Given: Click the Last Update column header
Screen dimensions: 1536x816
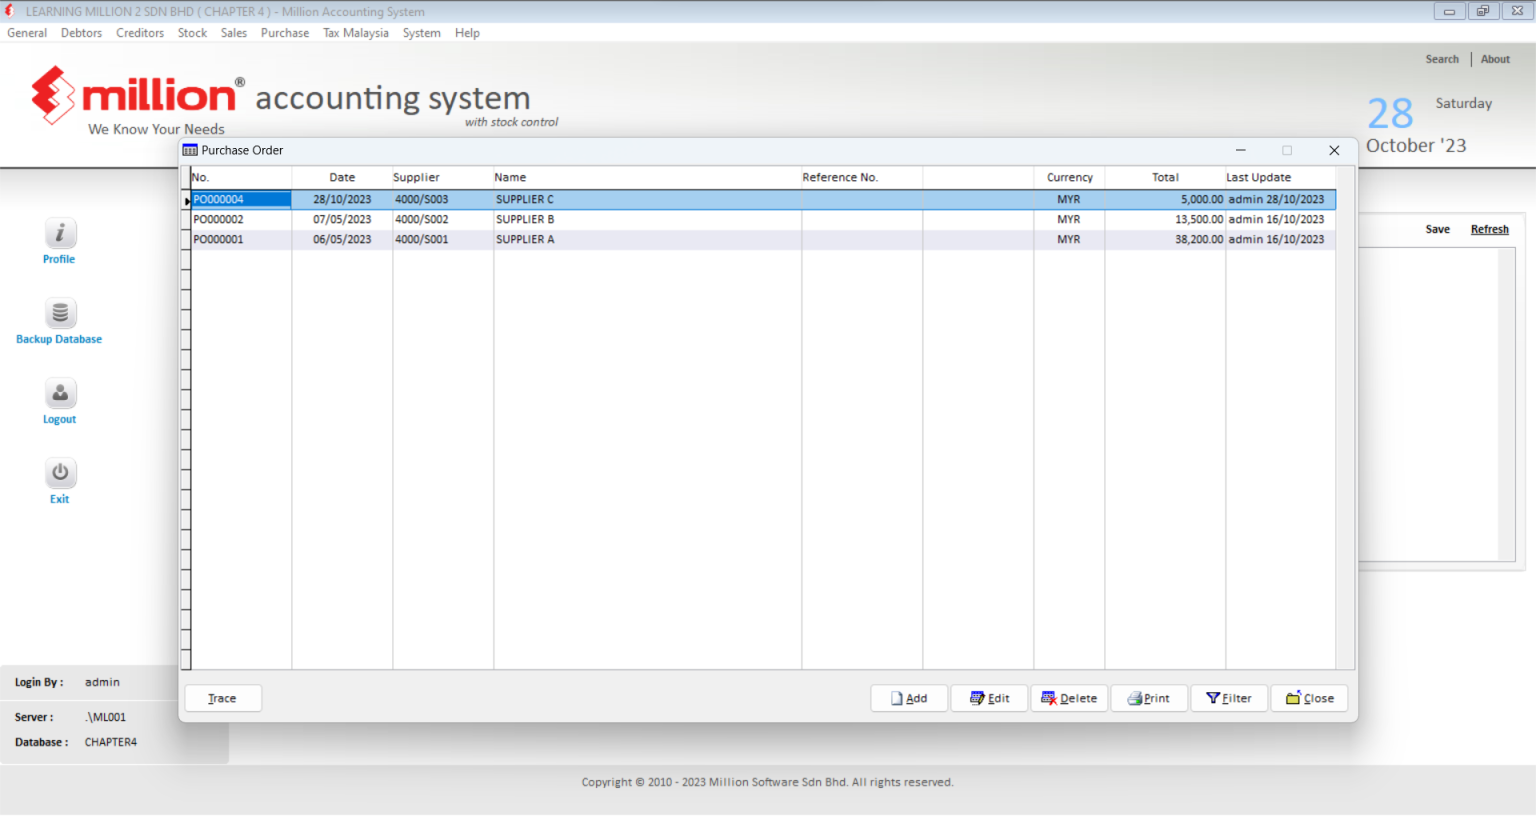Looking at the screenshot, I should point(1280,177).
